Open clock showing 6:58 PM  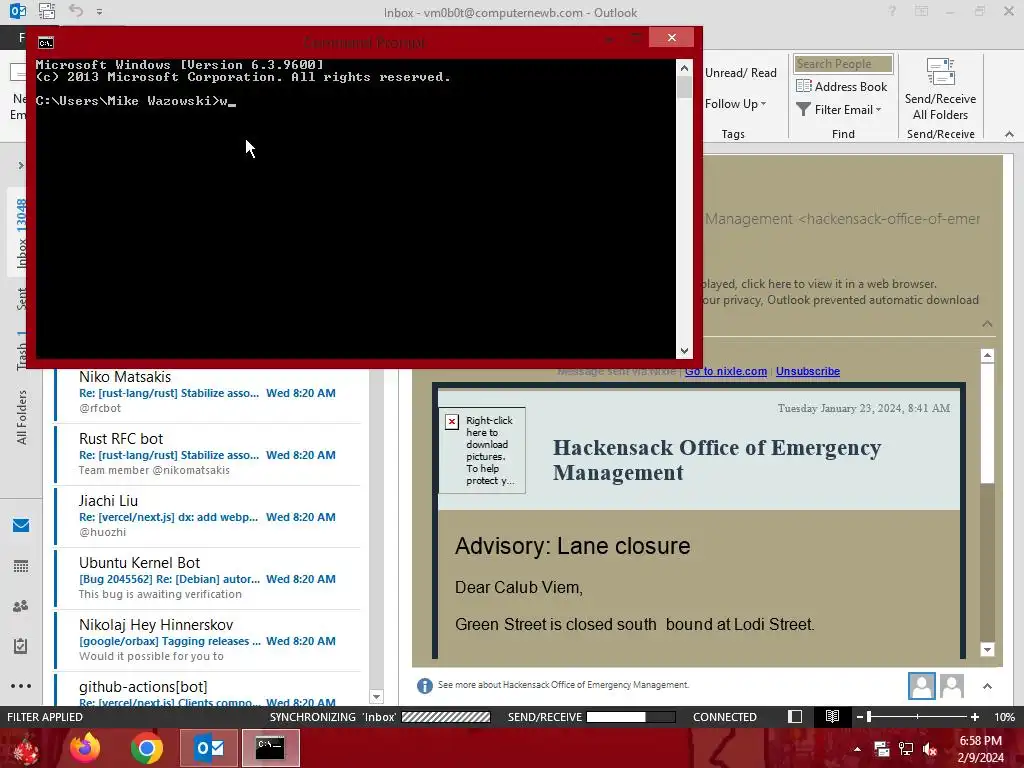pos(980,749)
